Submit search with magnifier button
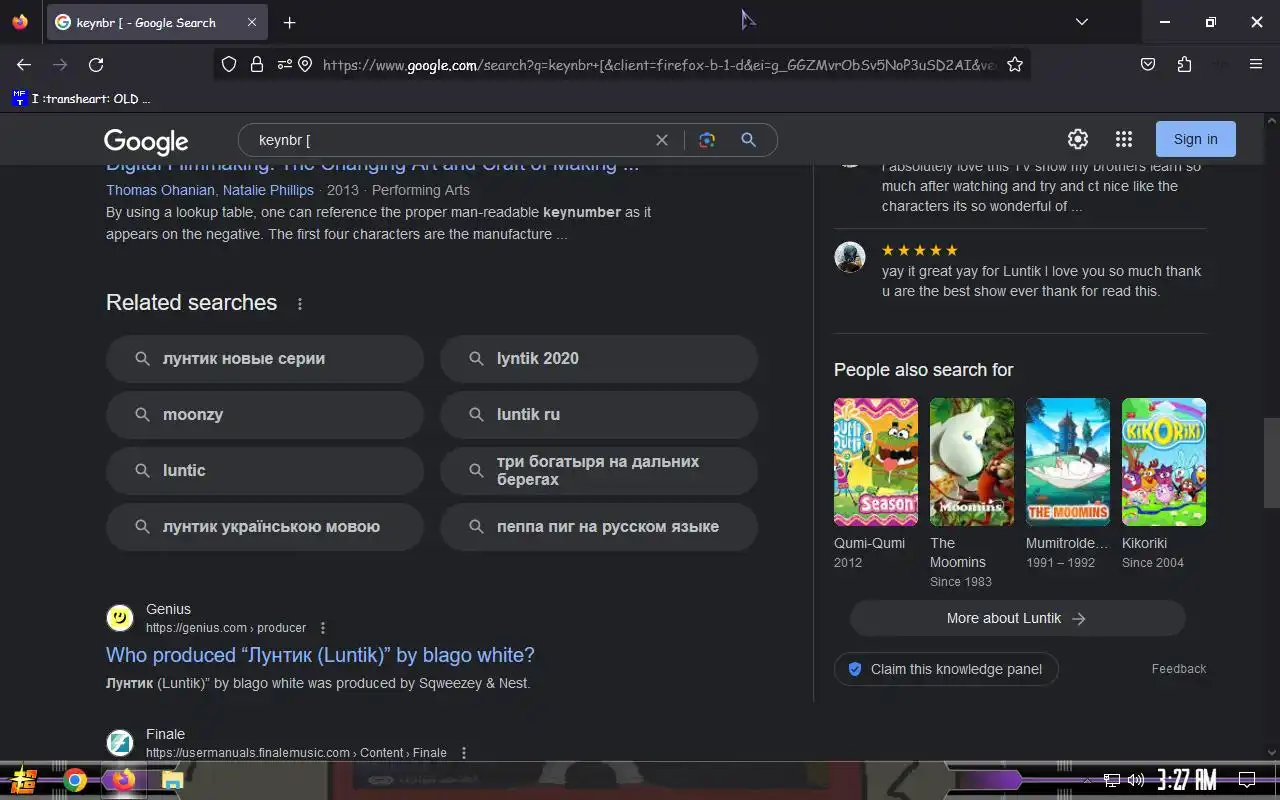This screenshot has height=800, width=1280. (x=748, y=140)
